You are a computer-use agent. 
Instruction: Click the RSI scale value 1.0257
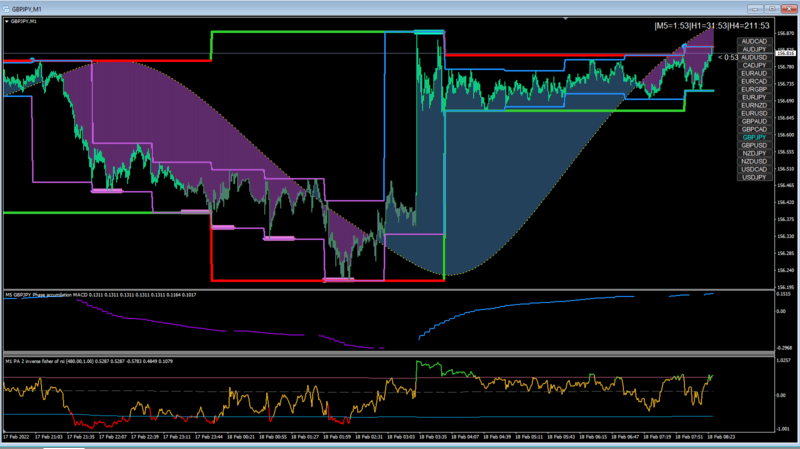[784, 361]
